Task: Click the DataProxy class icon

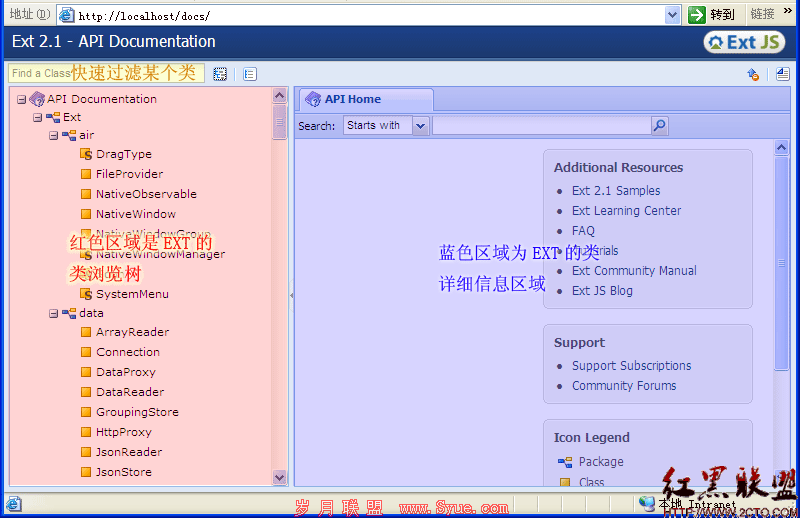Action: coord(86,372)
